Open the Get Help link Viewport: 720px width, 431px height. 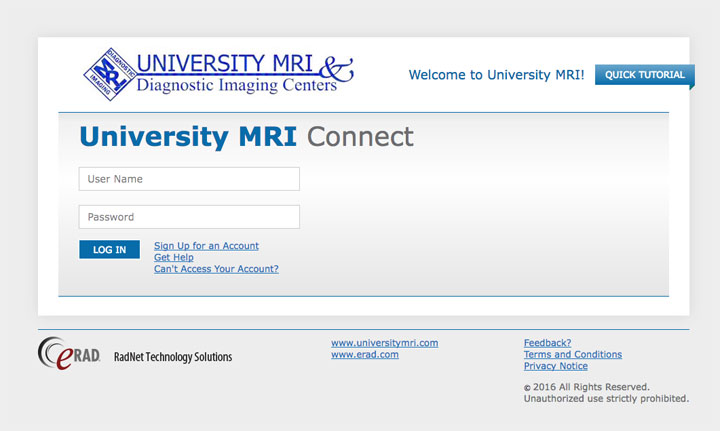pyautogui.click(x=174, y=257)
